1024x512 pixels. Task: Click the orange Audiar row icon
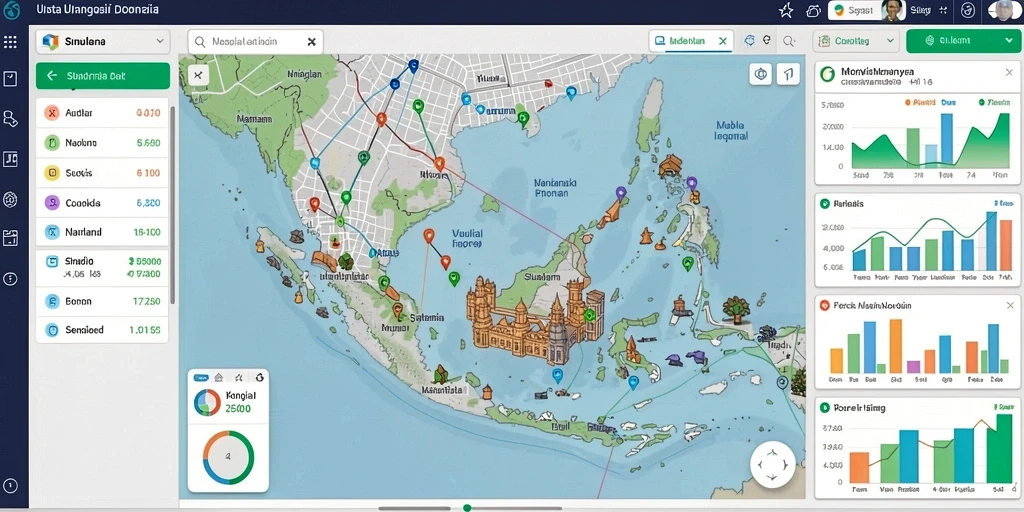[x=52, y=113]
